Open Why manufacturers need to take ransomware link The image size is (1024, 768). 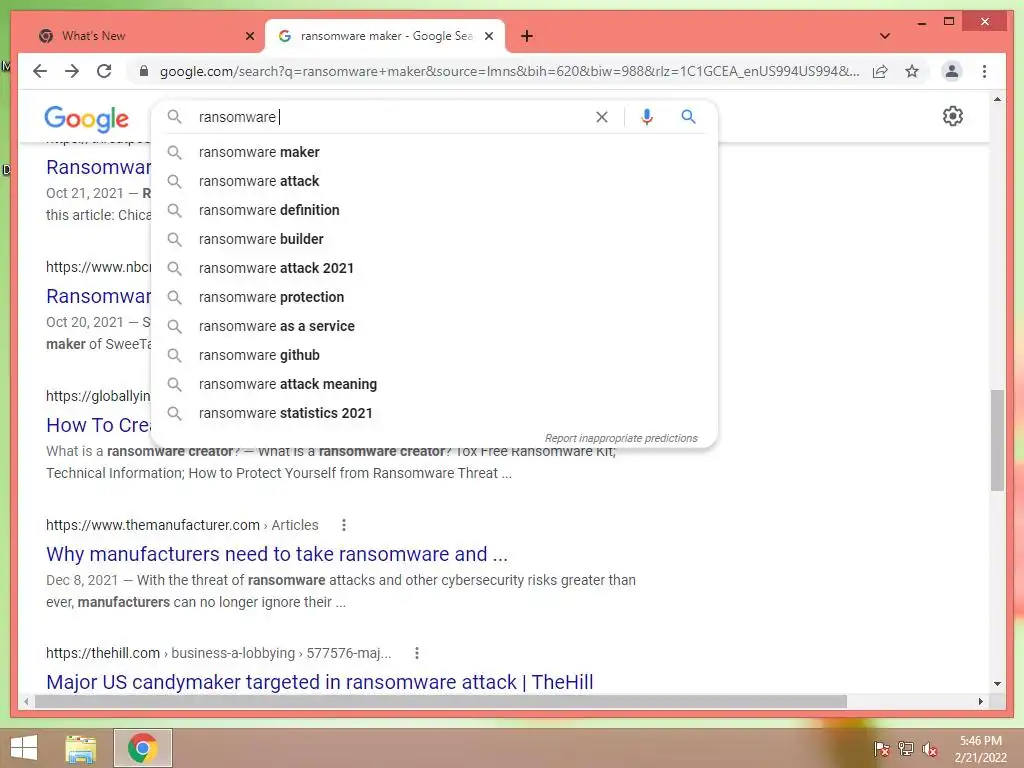tap(276, 554)
